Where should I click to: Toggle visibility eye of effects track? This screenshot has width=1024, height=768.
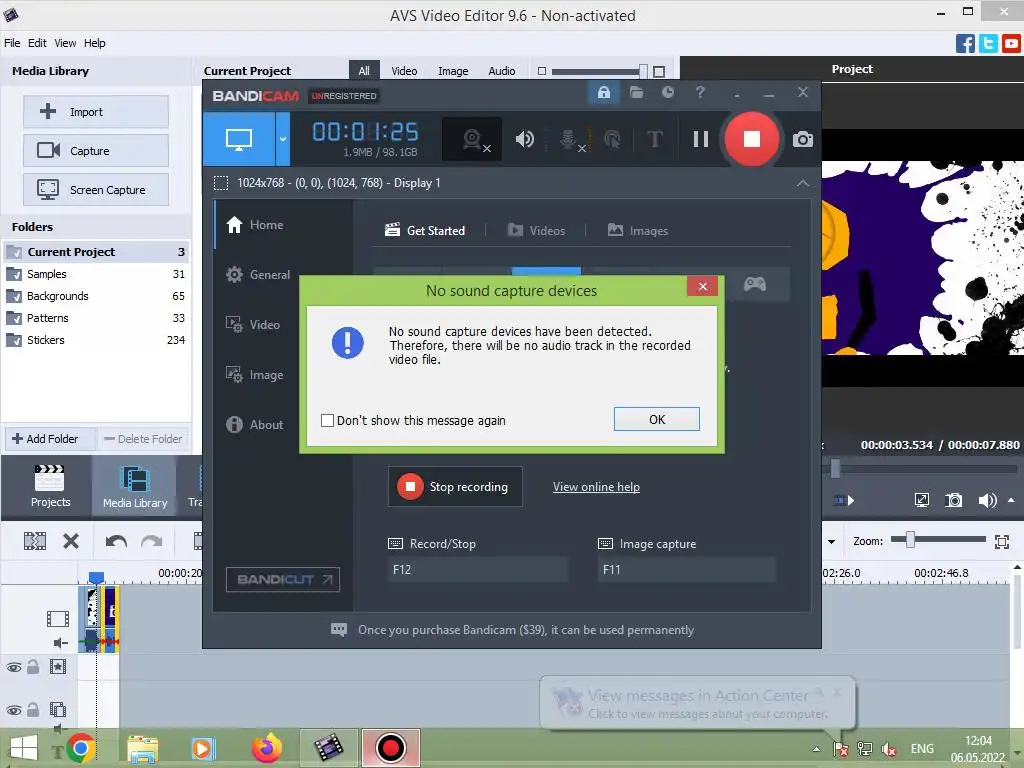tap(14, 667)
